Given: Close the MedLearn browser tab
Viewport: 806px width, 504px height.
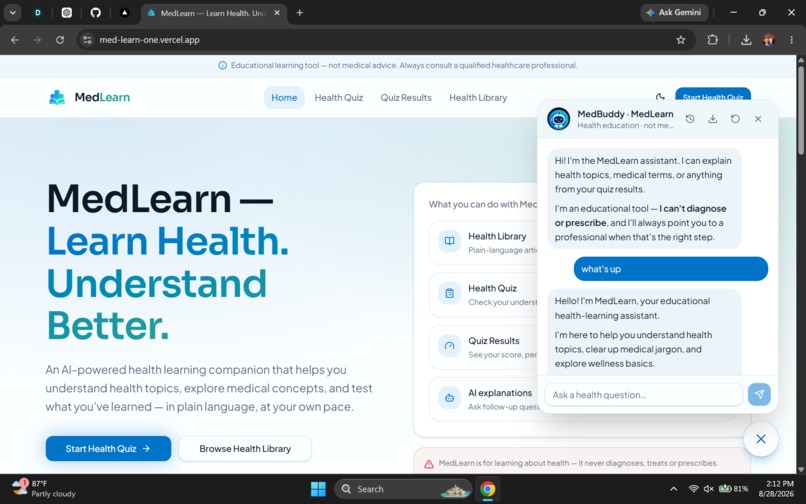Looking at the screenshot, I should [277, 13].
